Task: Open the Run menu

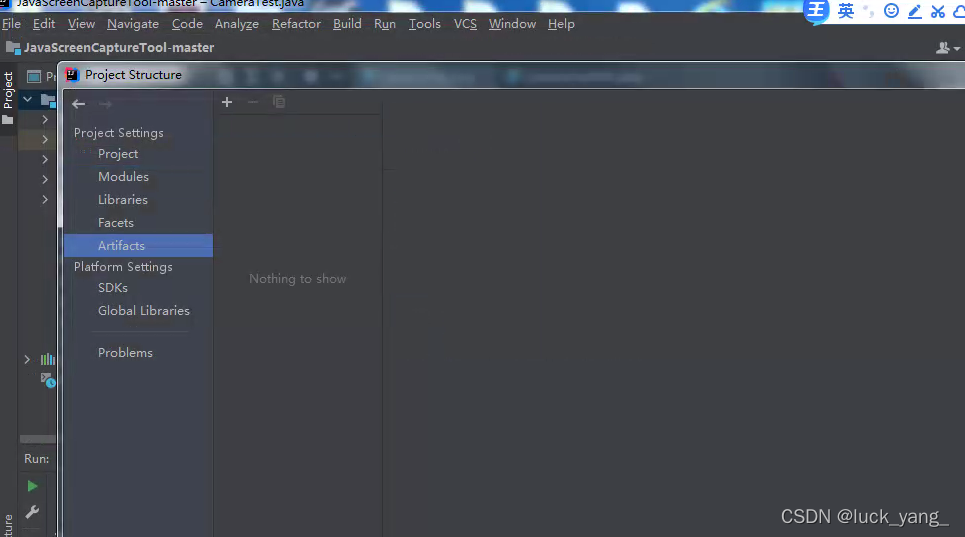Action: 385,24
